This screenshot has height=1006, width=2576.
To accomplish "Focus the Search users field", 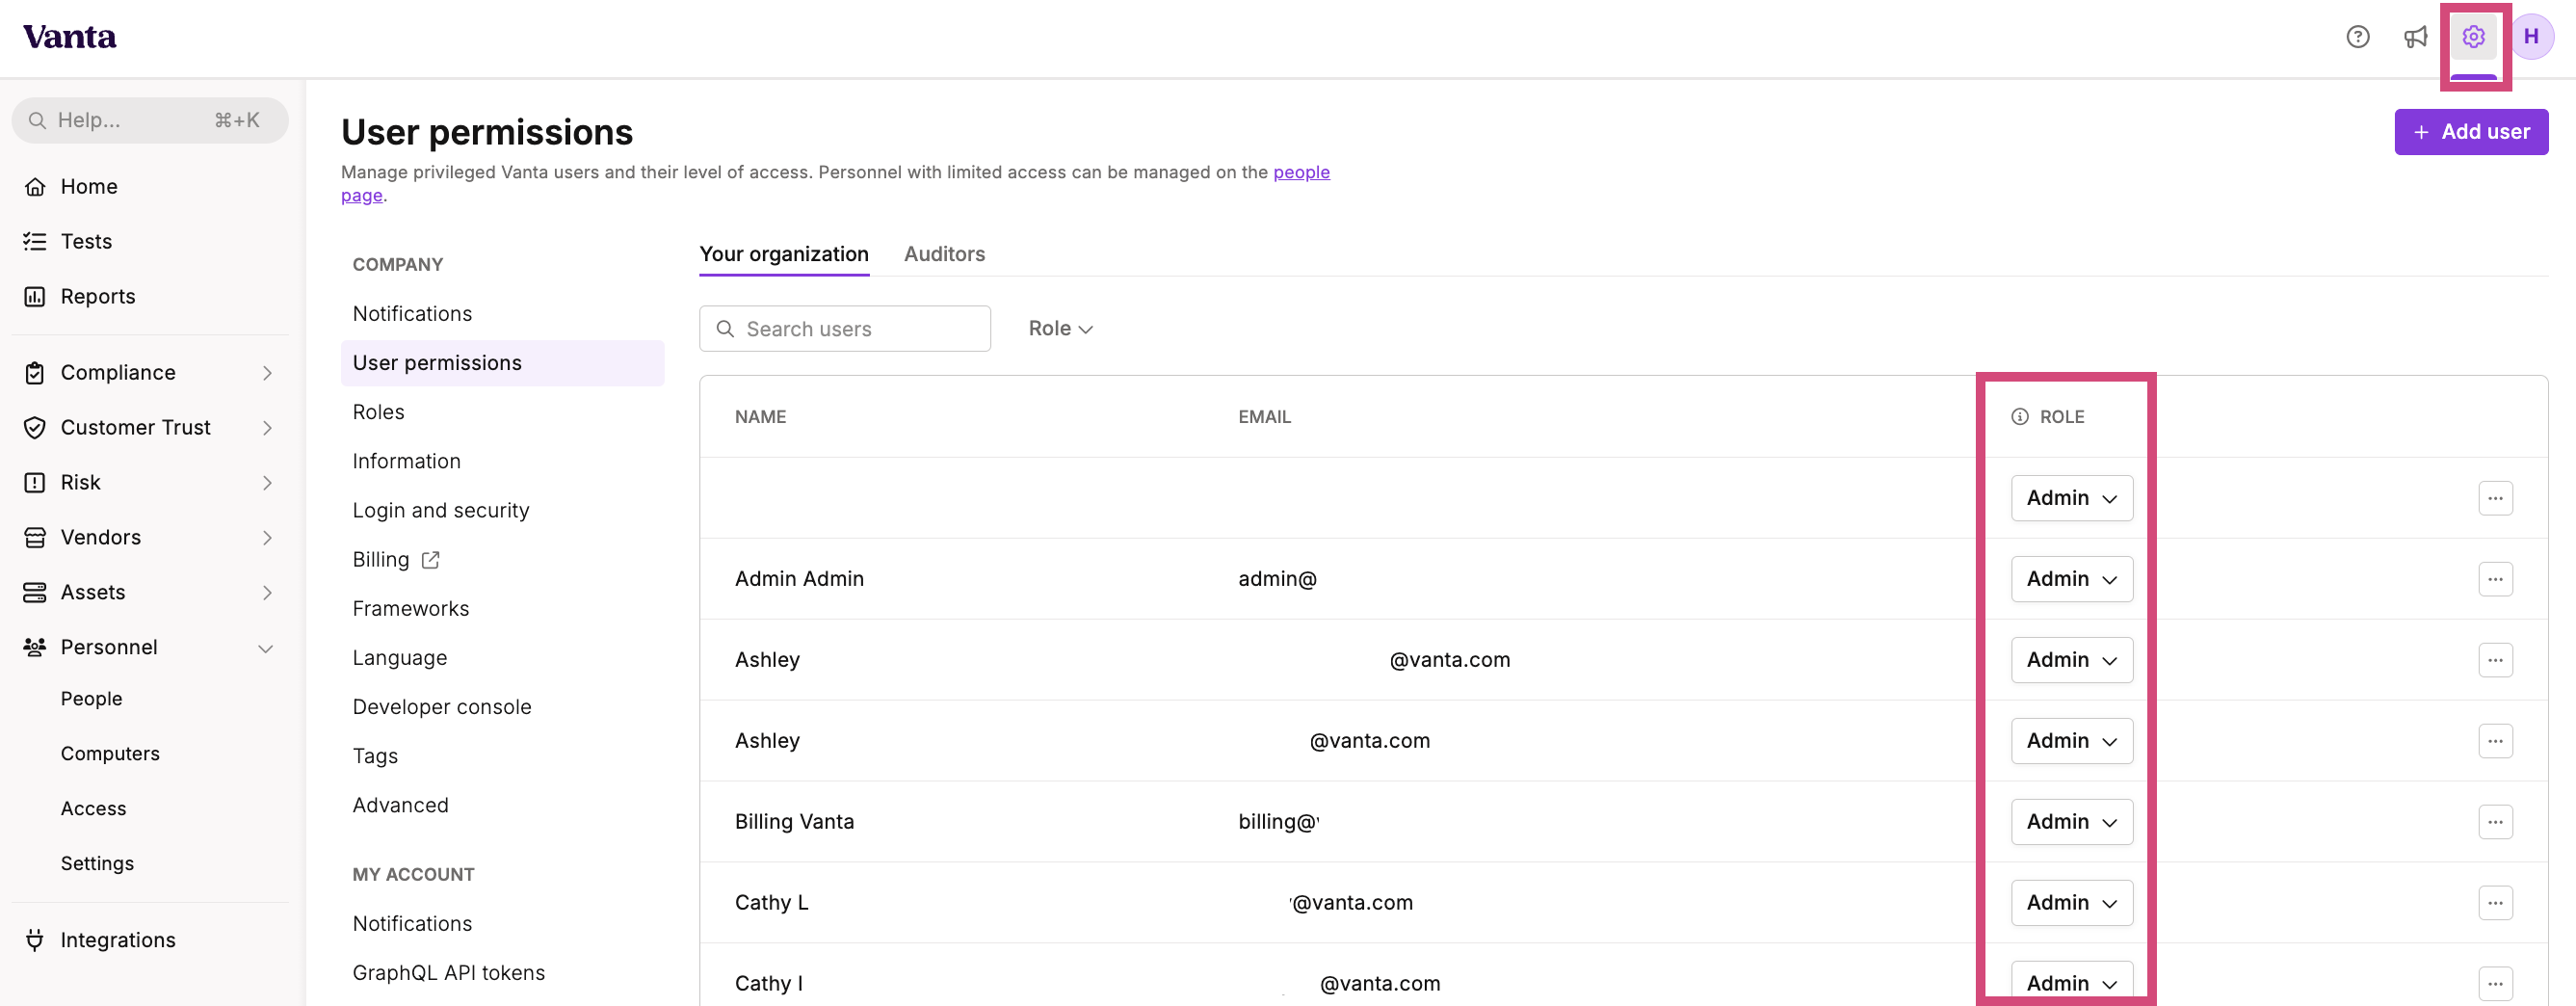I will click(x=844, y=329).
